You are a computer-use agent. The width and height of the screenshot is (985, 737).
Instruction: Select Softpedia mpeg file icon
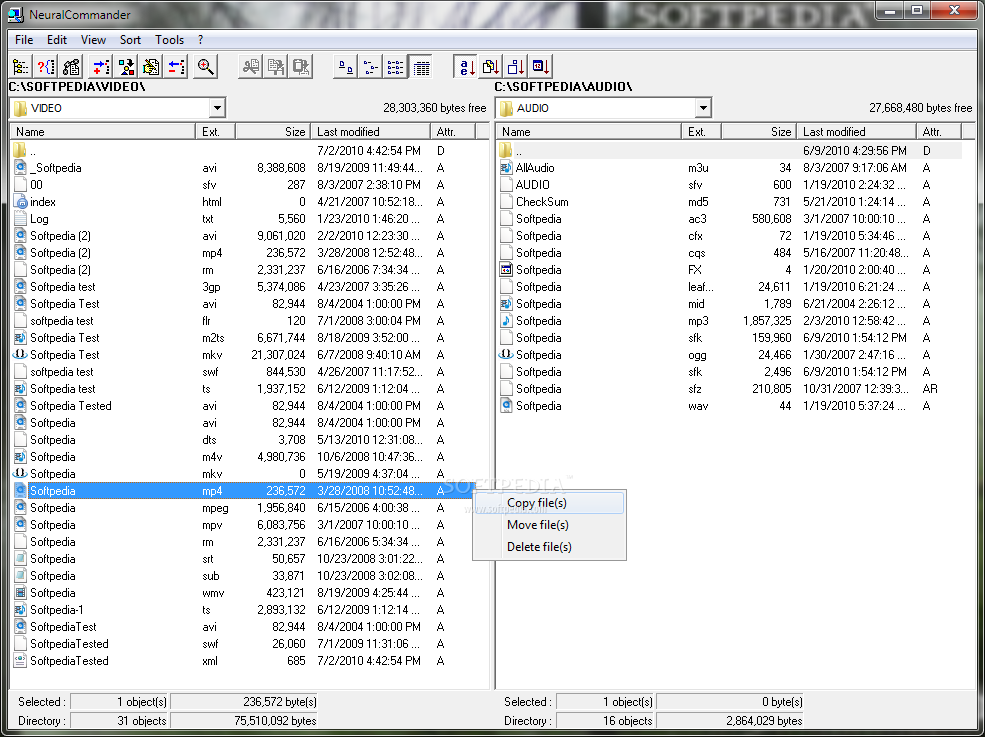click(x=20, y=508)
